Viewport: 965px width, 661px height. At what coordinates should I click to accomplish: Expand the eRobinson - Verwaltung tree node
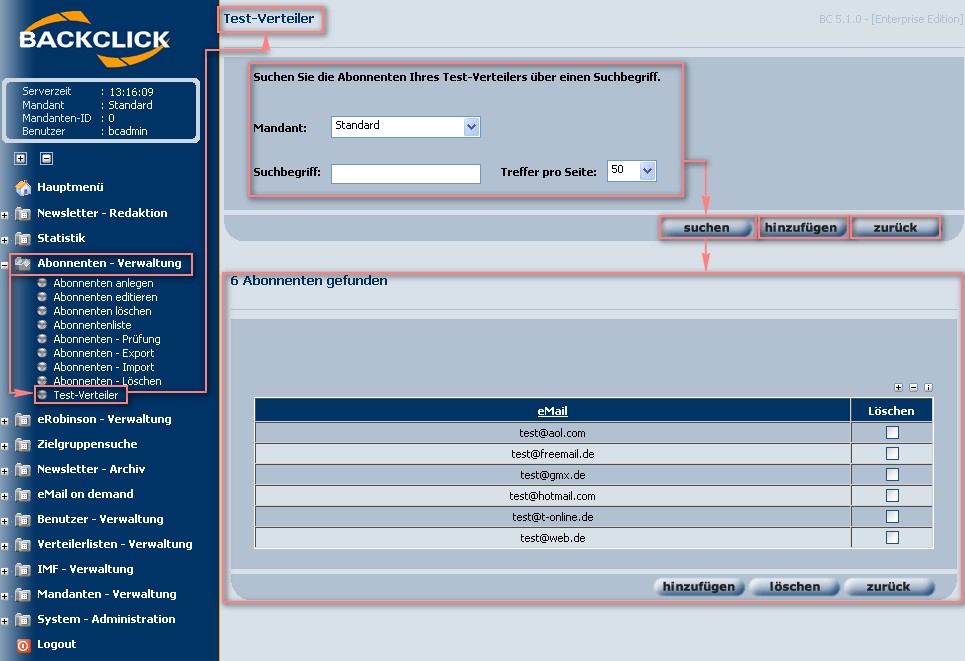pyautogui.click(x=4, y=422)
